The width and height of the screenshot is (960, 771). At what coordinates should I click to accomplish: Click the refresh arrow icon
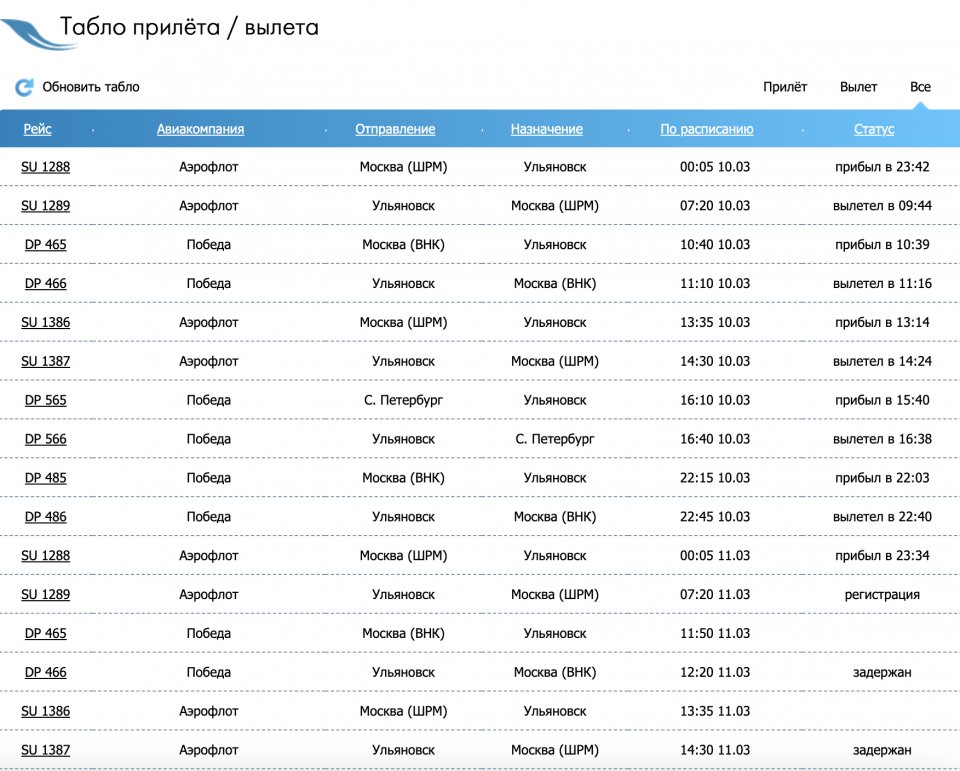click(24, 87)
